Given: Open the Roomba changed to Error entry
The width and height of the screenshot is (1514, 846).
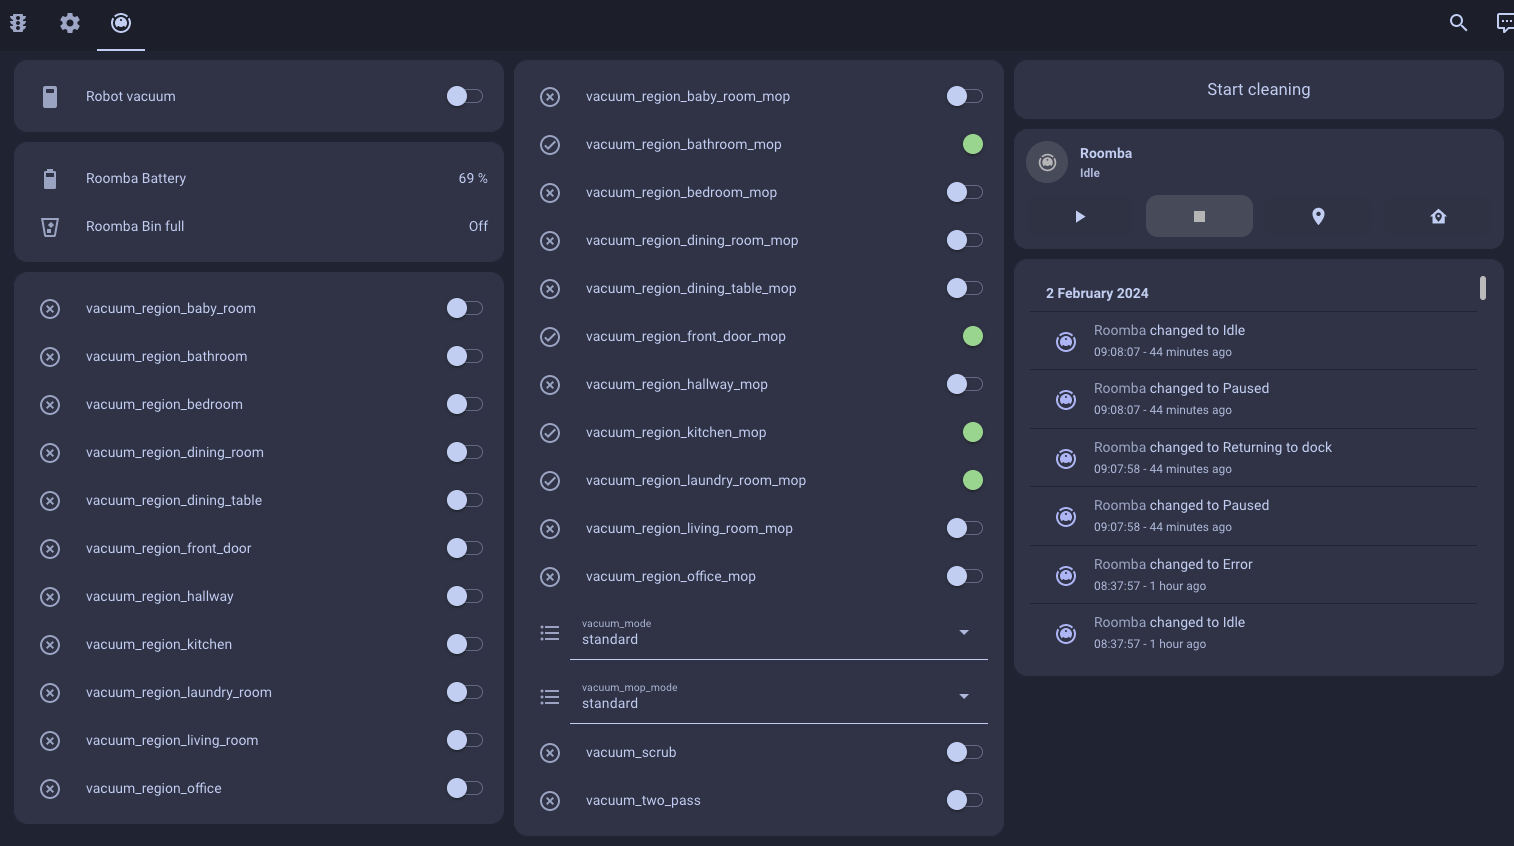Looking at the screenshot, I should pos(1254,575).
